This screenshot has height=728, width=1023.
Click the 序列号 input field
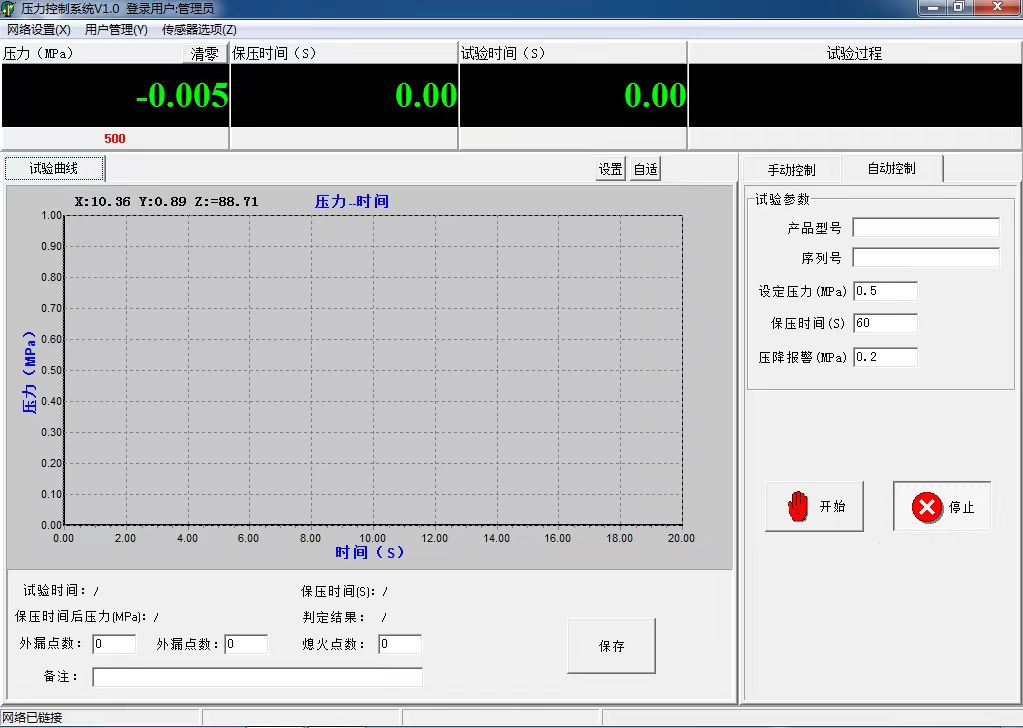coord(925,257)
